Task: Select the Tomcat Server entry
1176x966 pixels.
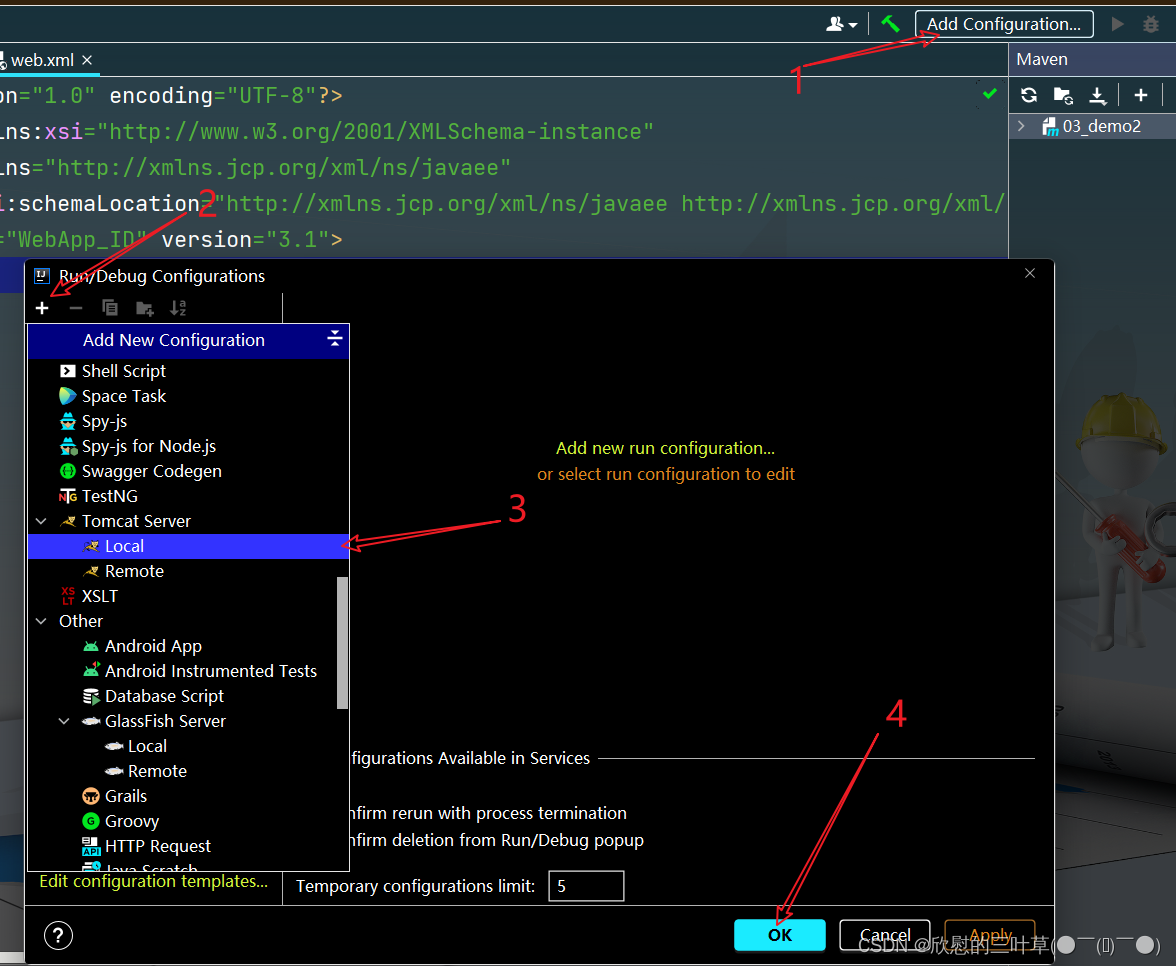Action: [136, 521]
